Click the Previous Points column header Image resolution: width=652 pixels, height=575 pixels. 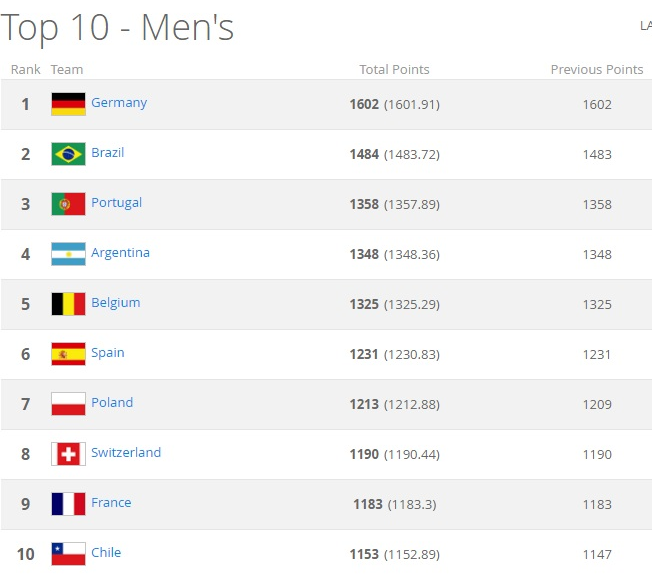[597, 70]
